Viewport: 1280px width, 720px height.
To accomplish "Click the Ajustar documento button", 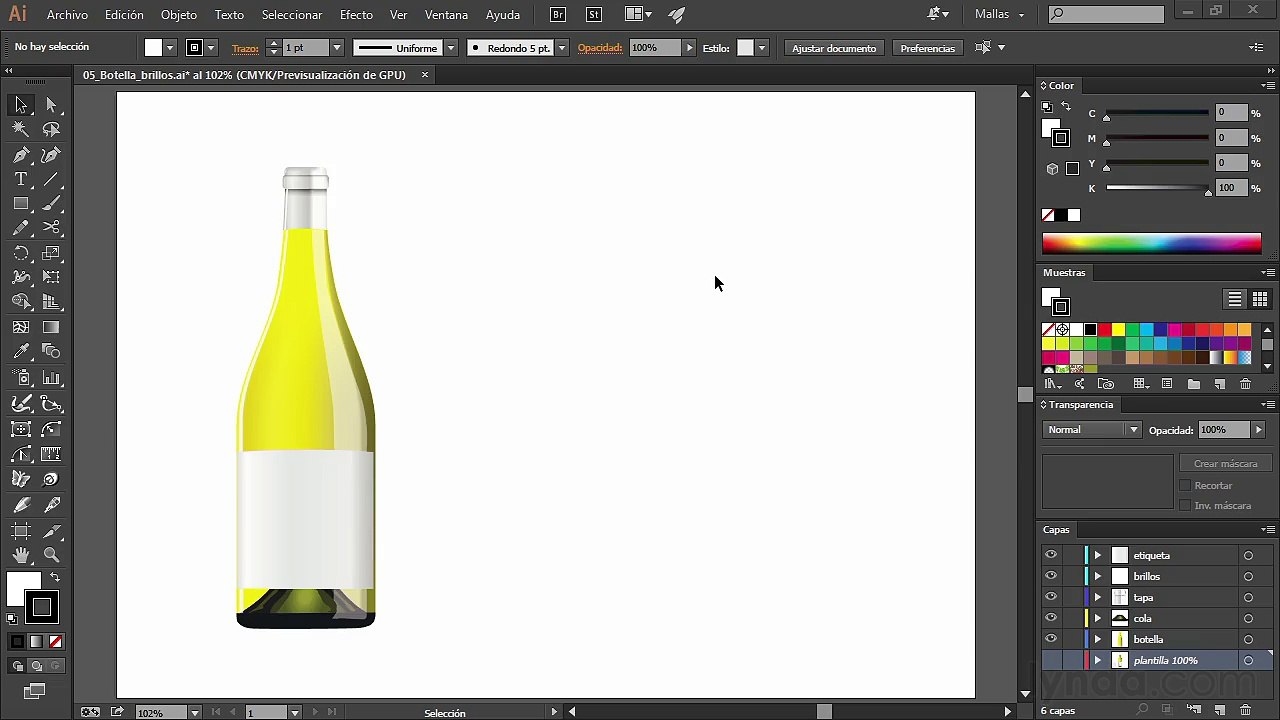I will point(834,48).
